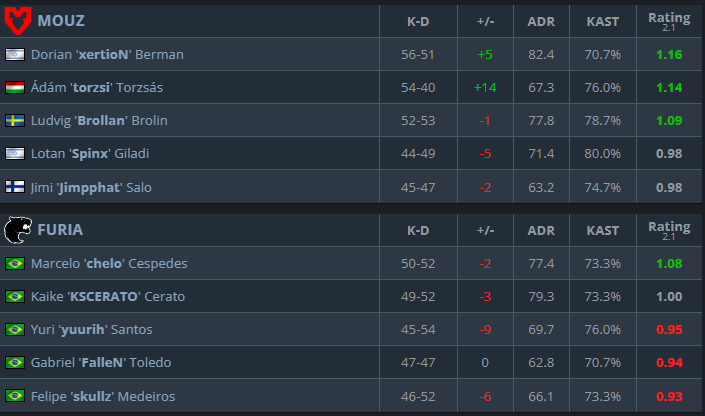
Task: Click the Israel flag beside xertioN
Action: tap(15, 54)
